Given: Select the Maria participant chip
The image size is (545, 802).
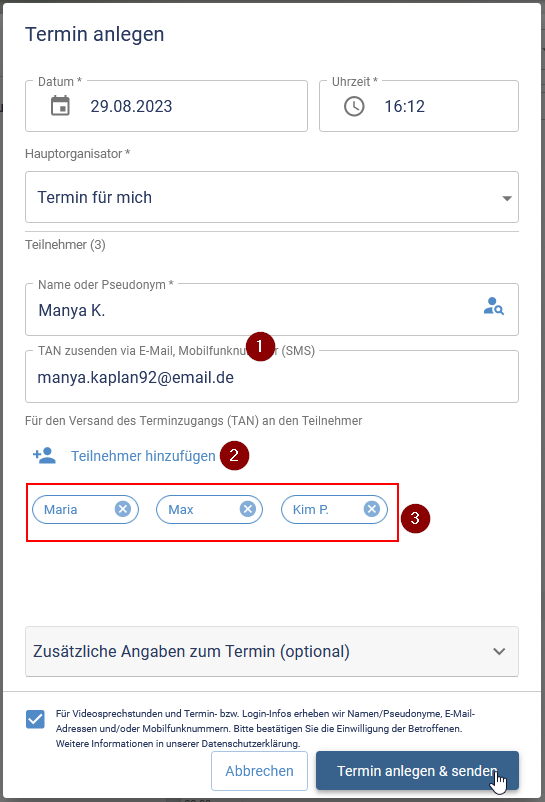Looking at the screenshot, I should [85, 509].
